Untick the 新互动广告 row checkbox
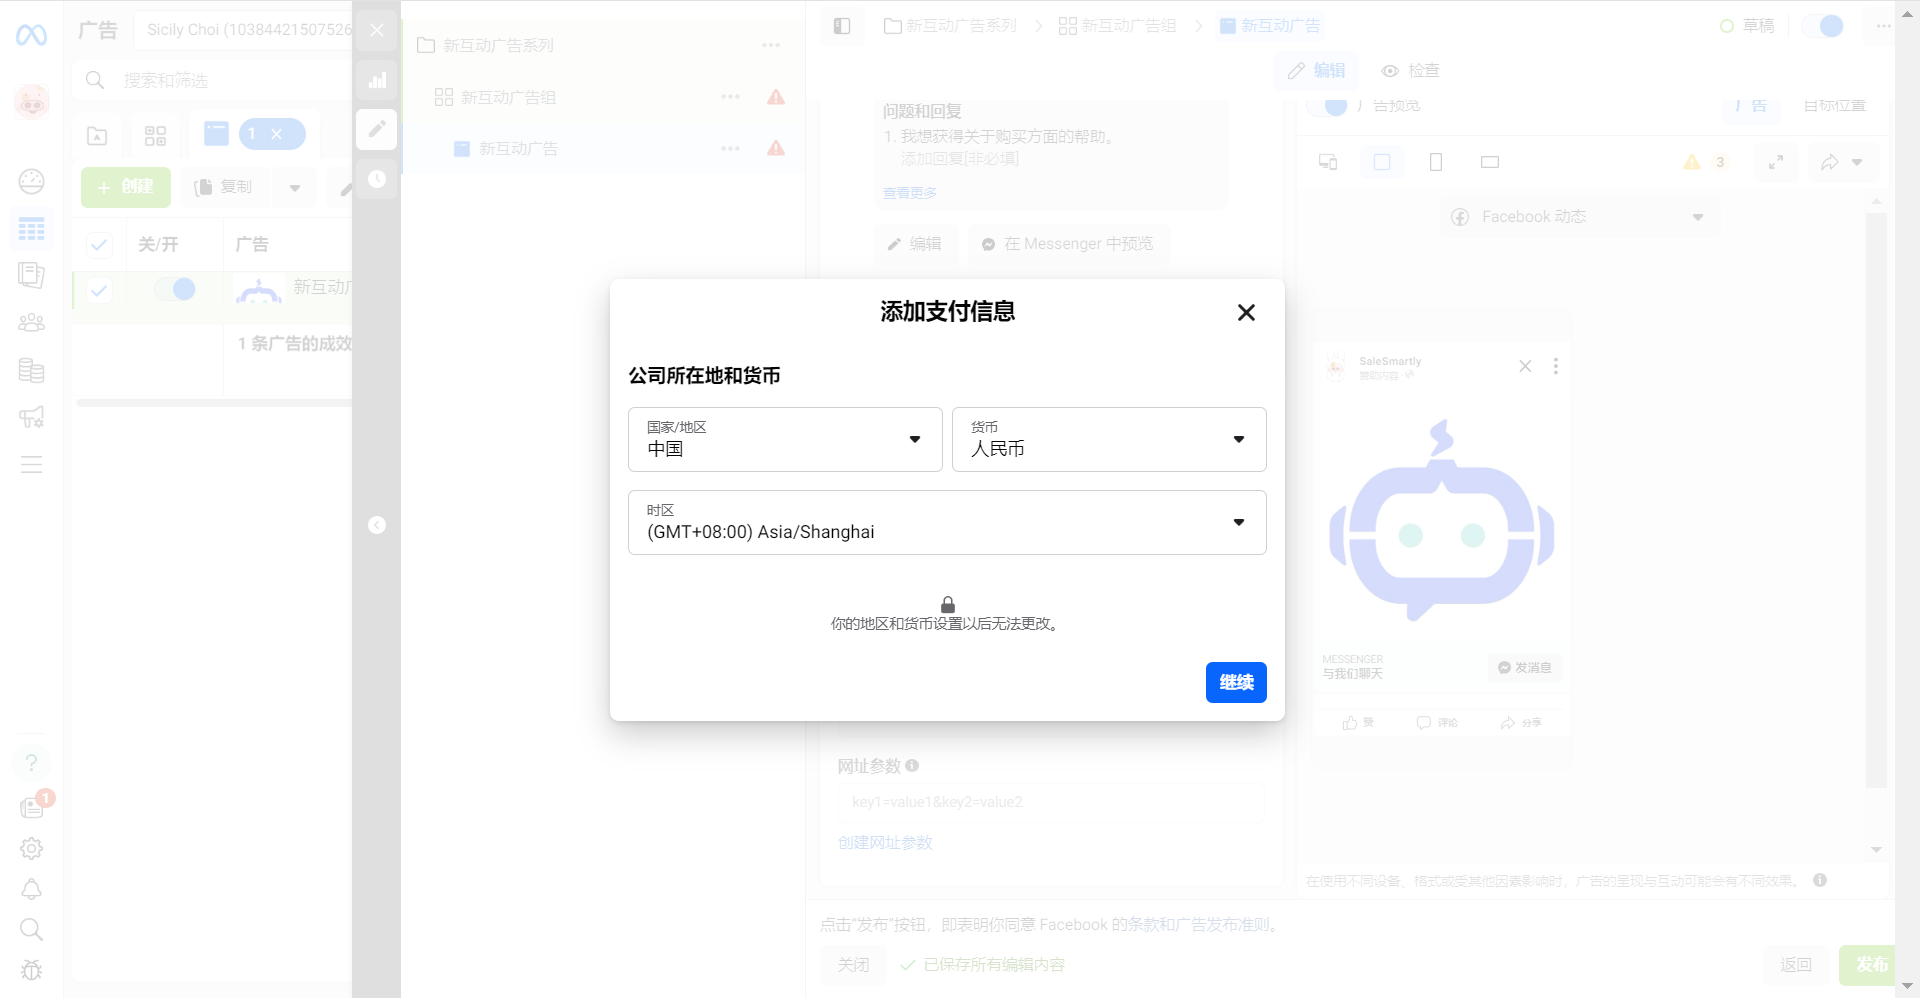This screenshot has width=1920, height=998. (99, 290)
